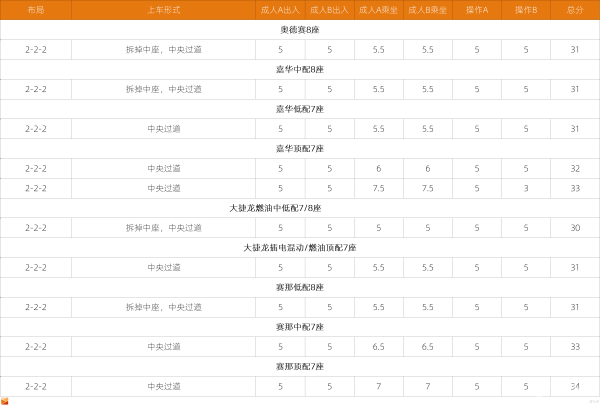This screenshot has width=600, height=407.
Task: Select the 嘉华顶配7座 section title
Action: (x=300, y=148)
